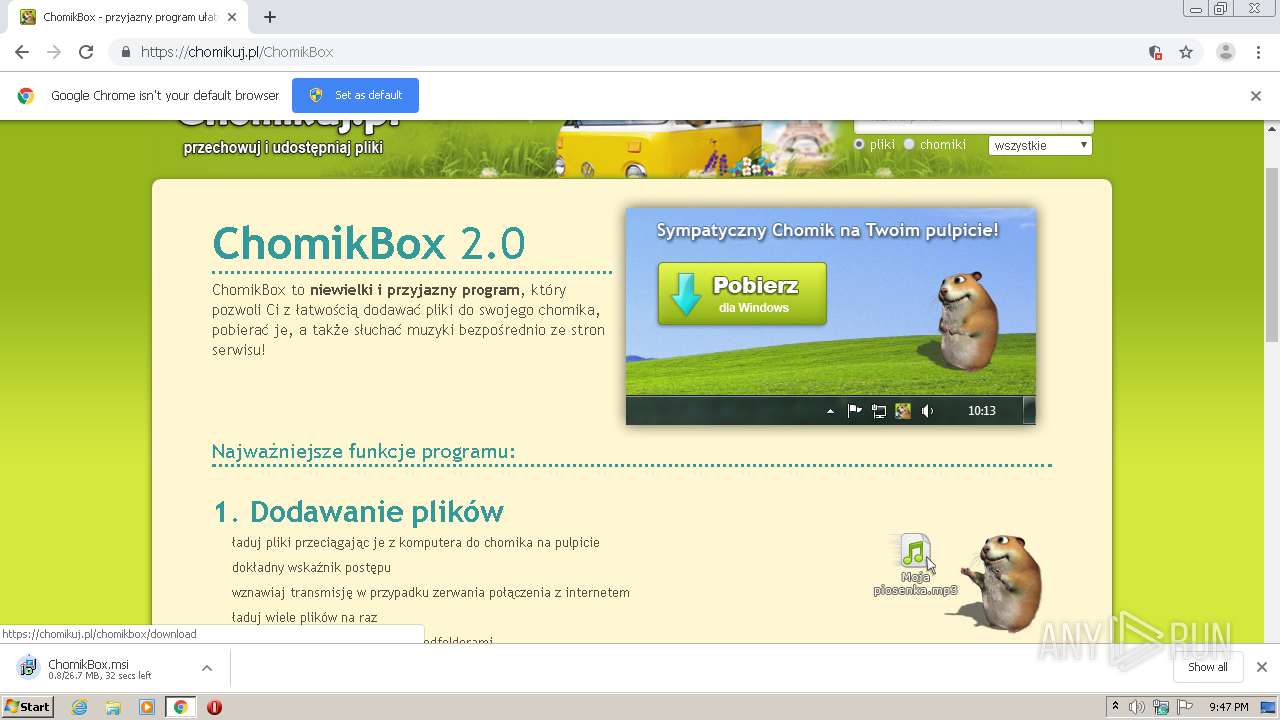Click the red Opera taskbar icon
Image resolution: width=1280 pixels, height=720 pixels.
pos(214,707)
